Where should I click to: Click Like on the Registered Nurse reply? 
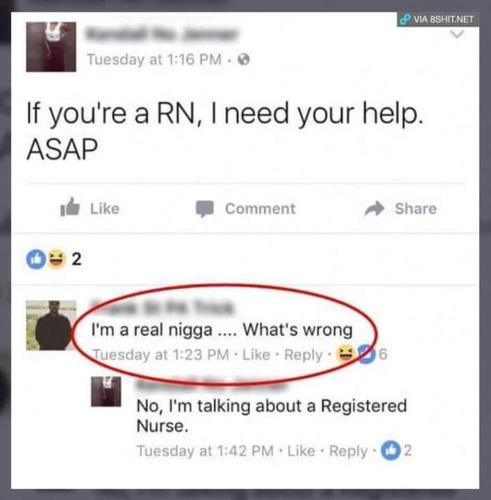point(301,451)
